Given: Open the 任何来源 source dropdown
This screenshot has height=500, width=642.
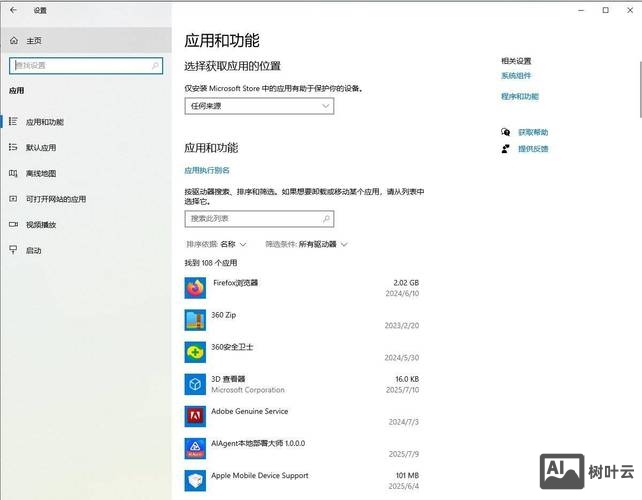Looking at the screenshot, I should [259, 106].
